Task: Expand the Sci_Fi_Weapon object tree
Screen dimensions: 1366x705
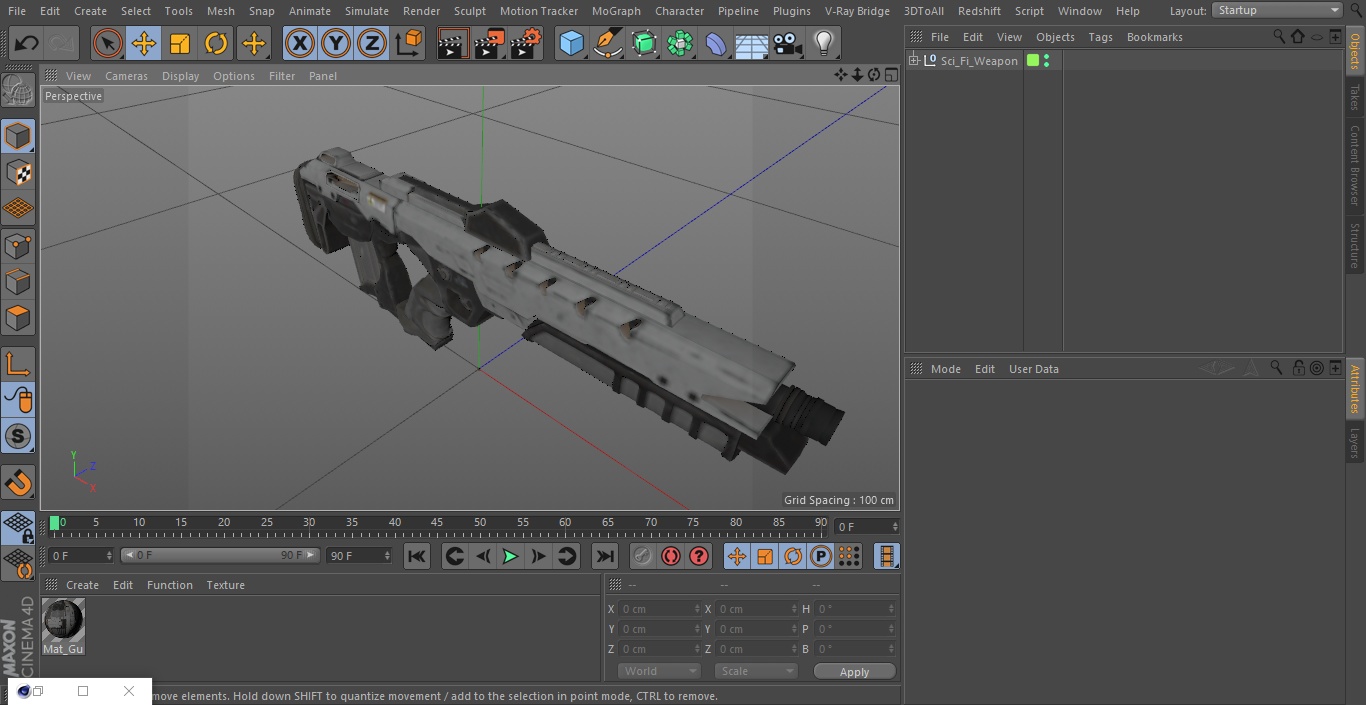Action: click(x=913, y=61)
